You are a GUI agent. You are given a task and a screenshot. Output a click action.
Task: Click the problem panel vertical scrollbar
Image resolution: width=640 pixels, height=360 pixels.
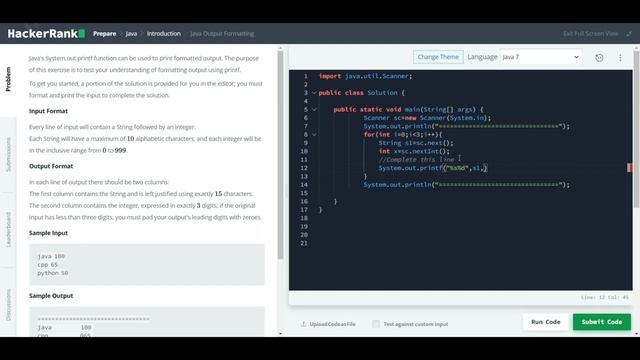(x=280, y=154)
